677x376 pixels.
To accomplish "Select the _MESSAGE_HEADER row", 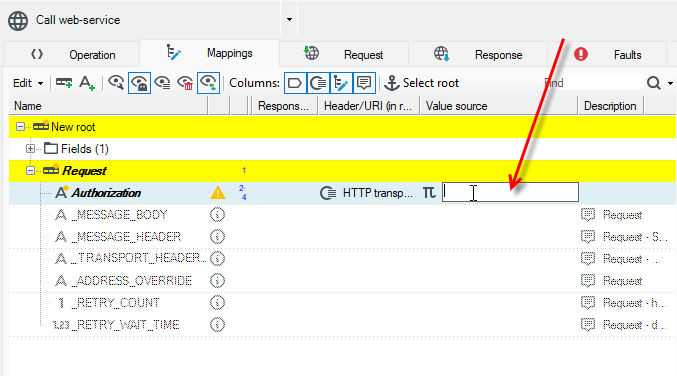I will coord(342,237).
